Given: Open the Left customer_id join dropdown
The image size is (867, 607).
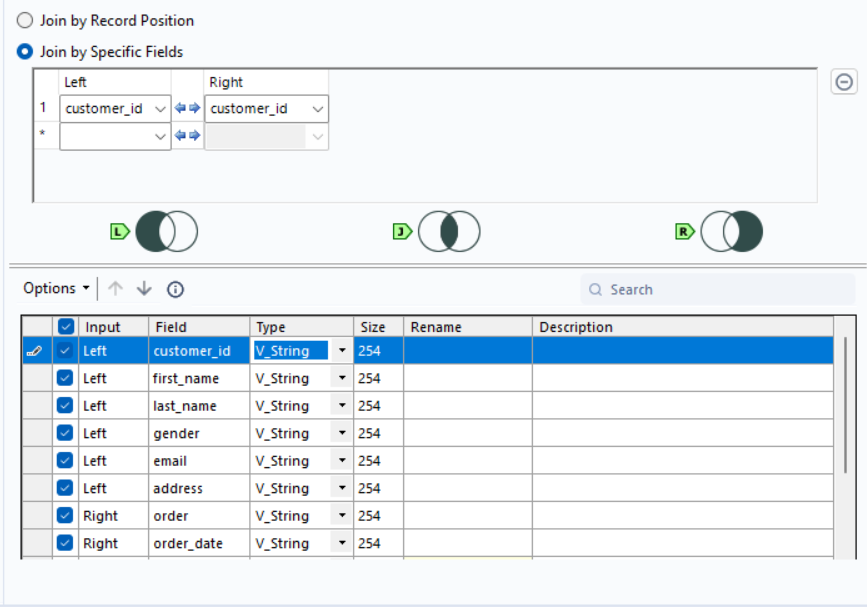Looking at the screenshot, I should 160,109.
